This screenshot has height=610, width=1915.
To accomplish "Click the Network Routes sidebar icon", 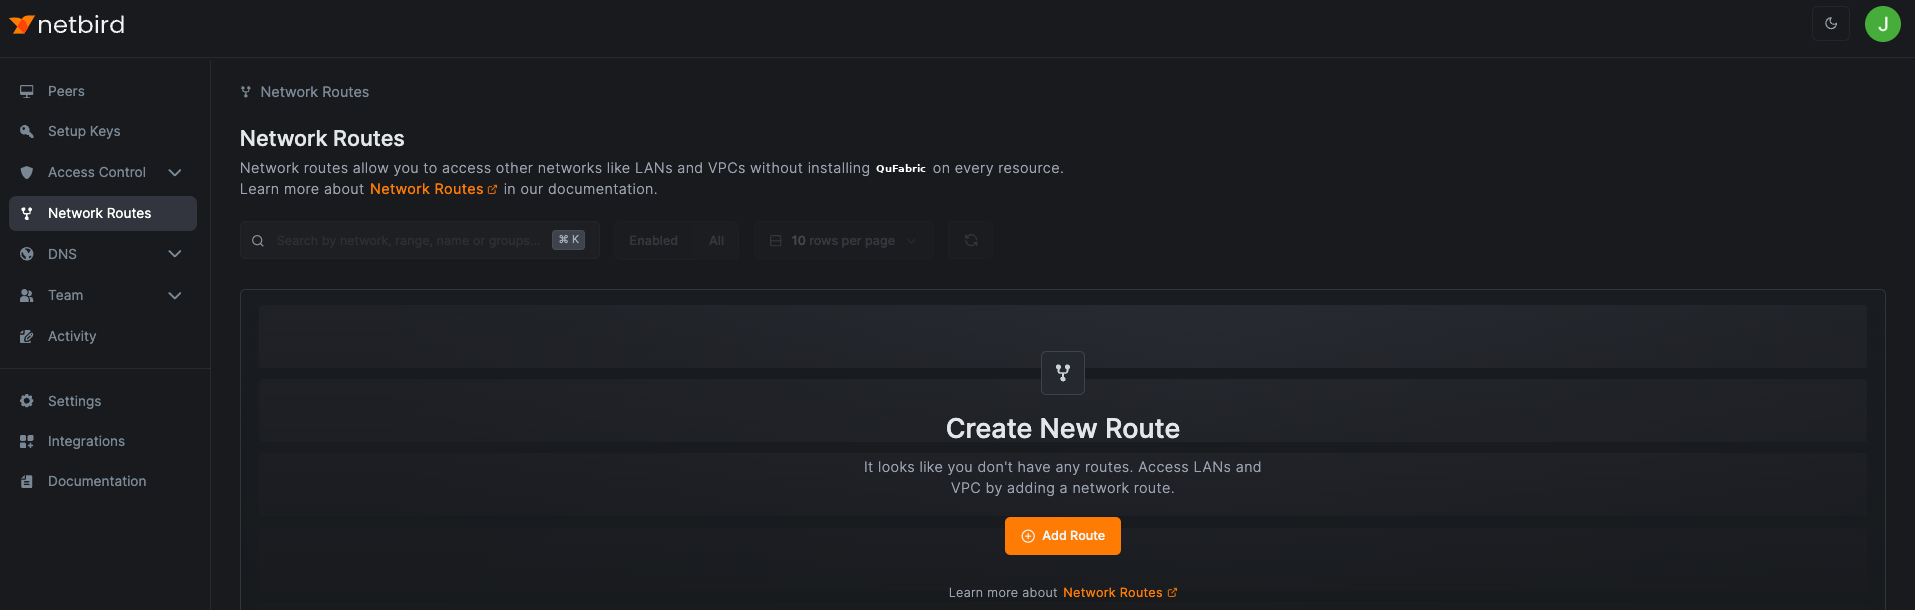I will click(27, 213).
